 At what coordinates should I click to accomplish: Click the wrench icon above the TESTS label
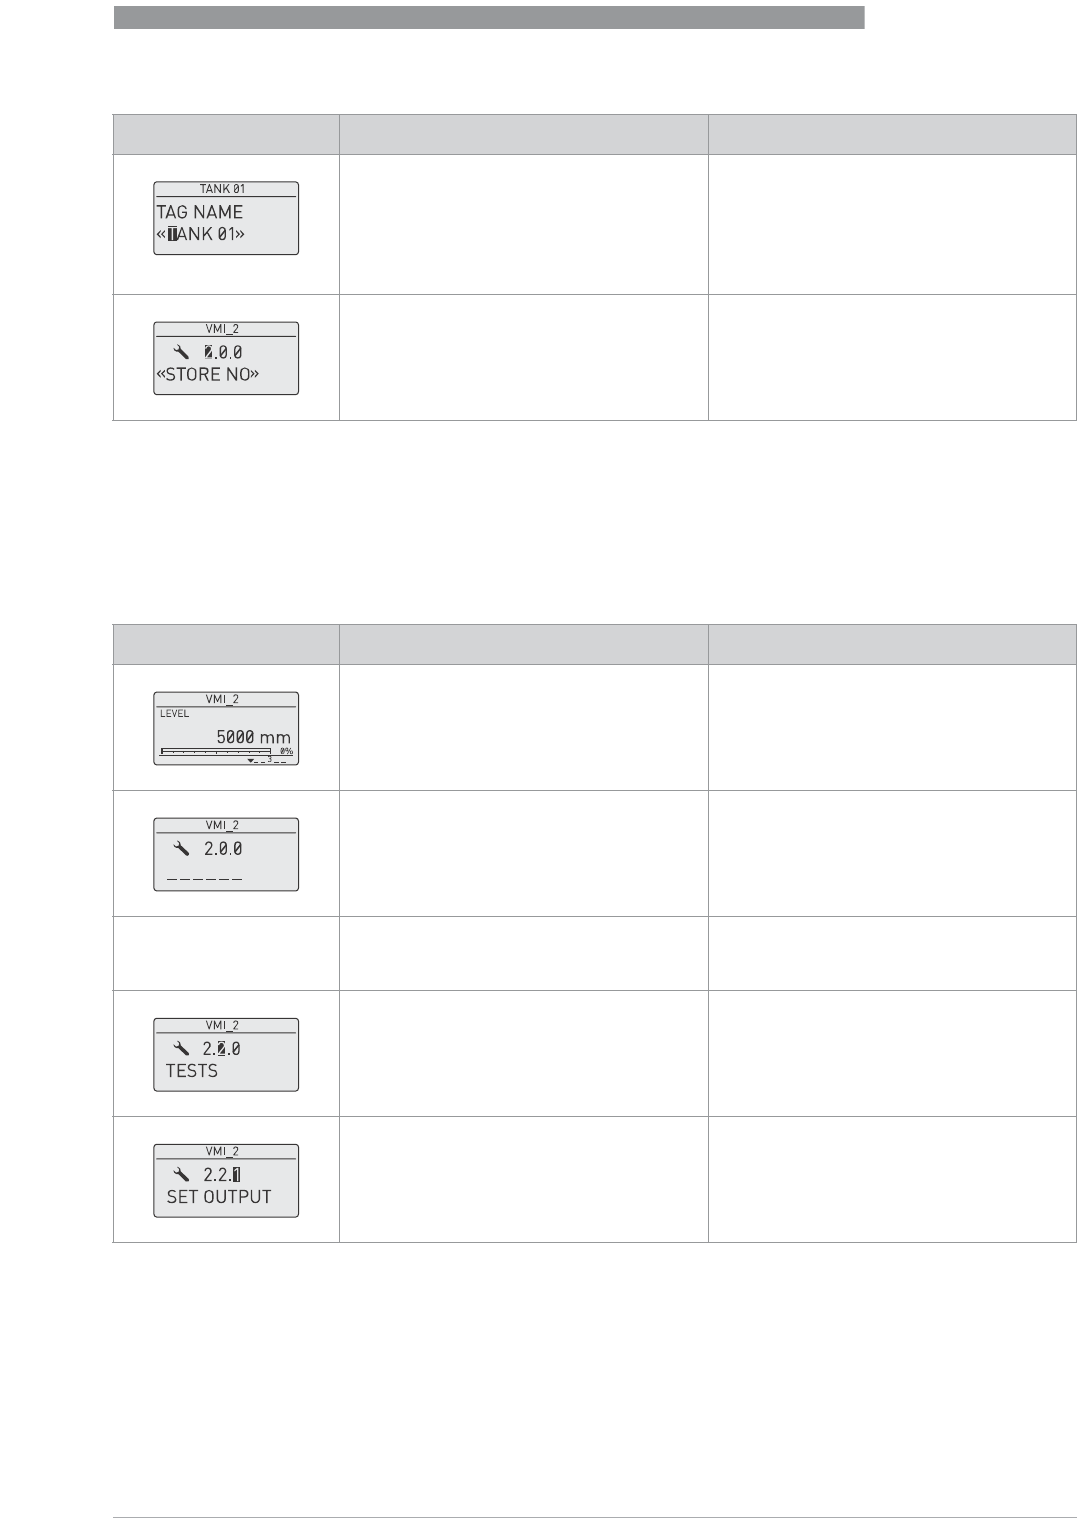point(181,1049)
